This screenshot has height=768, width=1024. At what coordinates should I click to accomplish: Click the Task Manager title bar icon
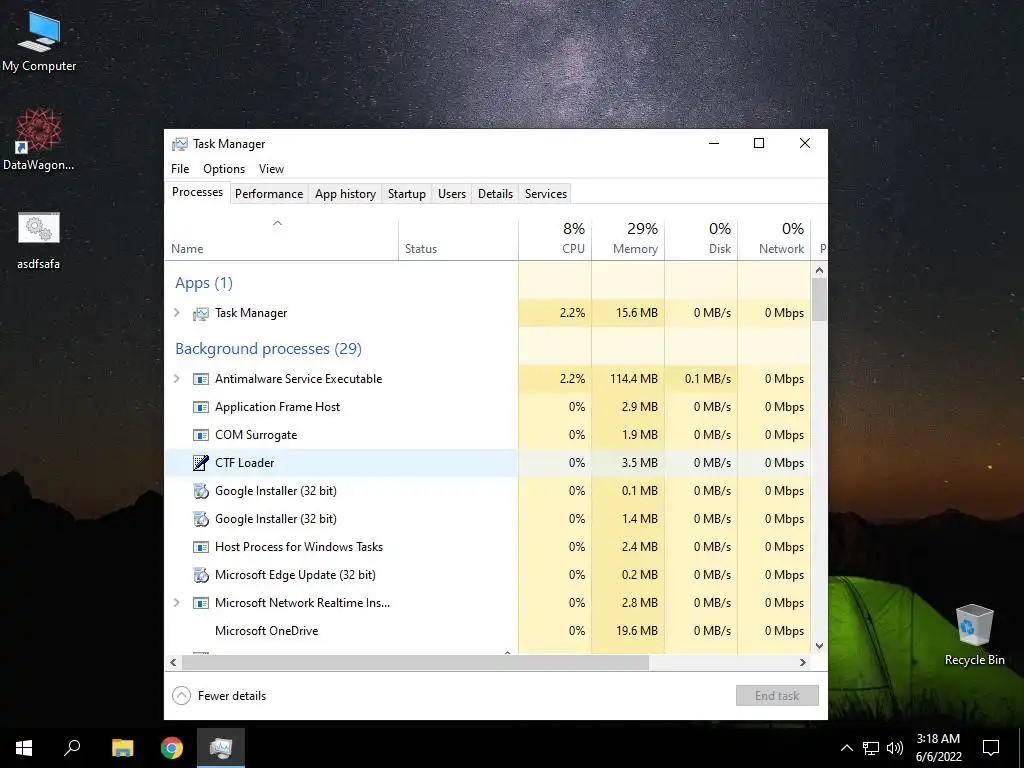(180, 144)
